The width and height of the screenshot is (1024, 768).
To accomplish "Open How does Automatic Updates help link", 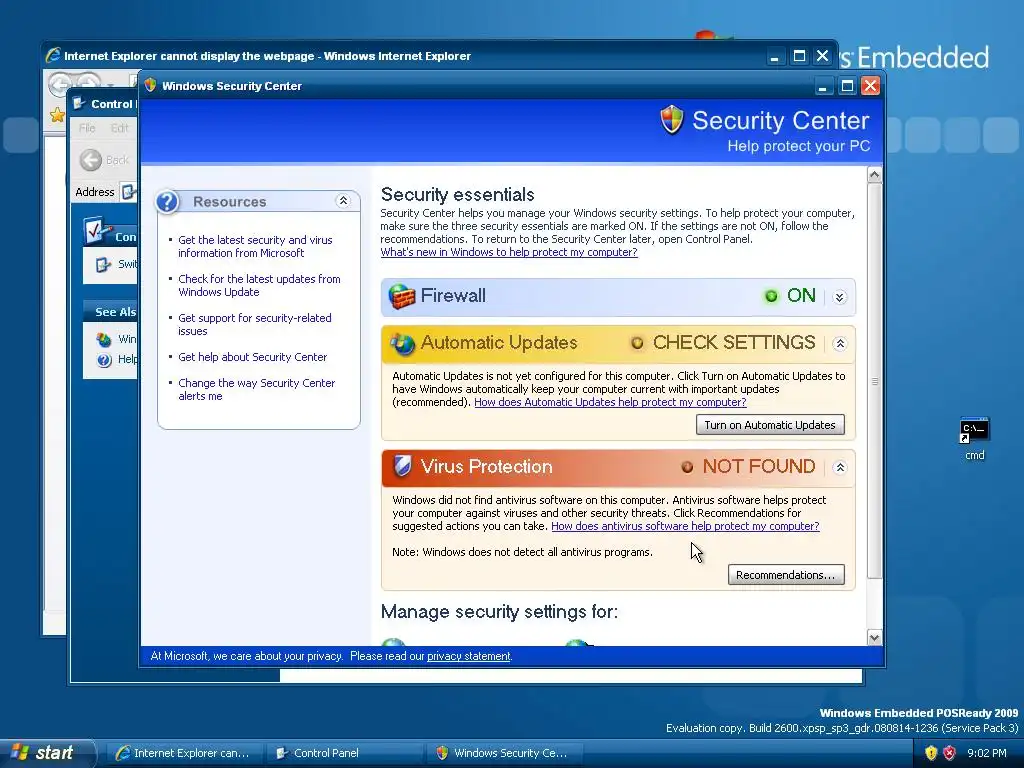I will (x=610, y=402).
